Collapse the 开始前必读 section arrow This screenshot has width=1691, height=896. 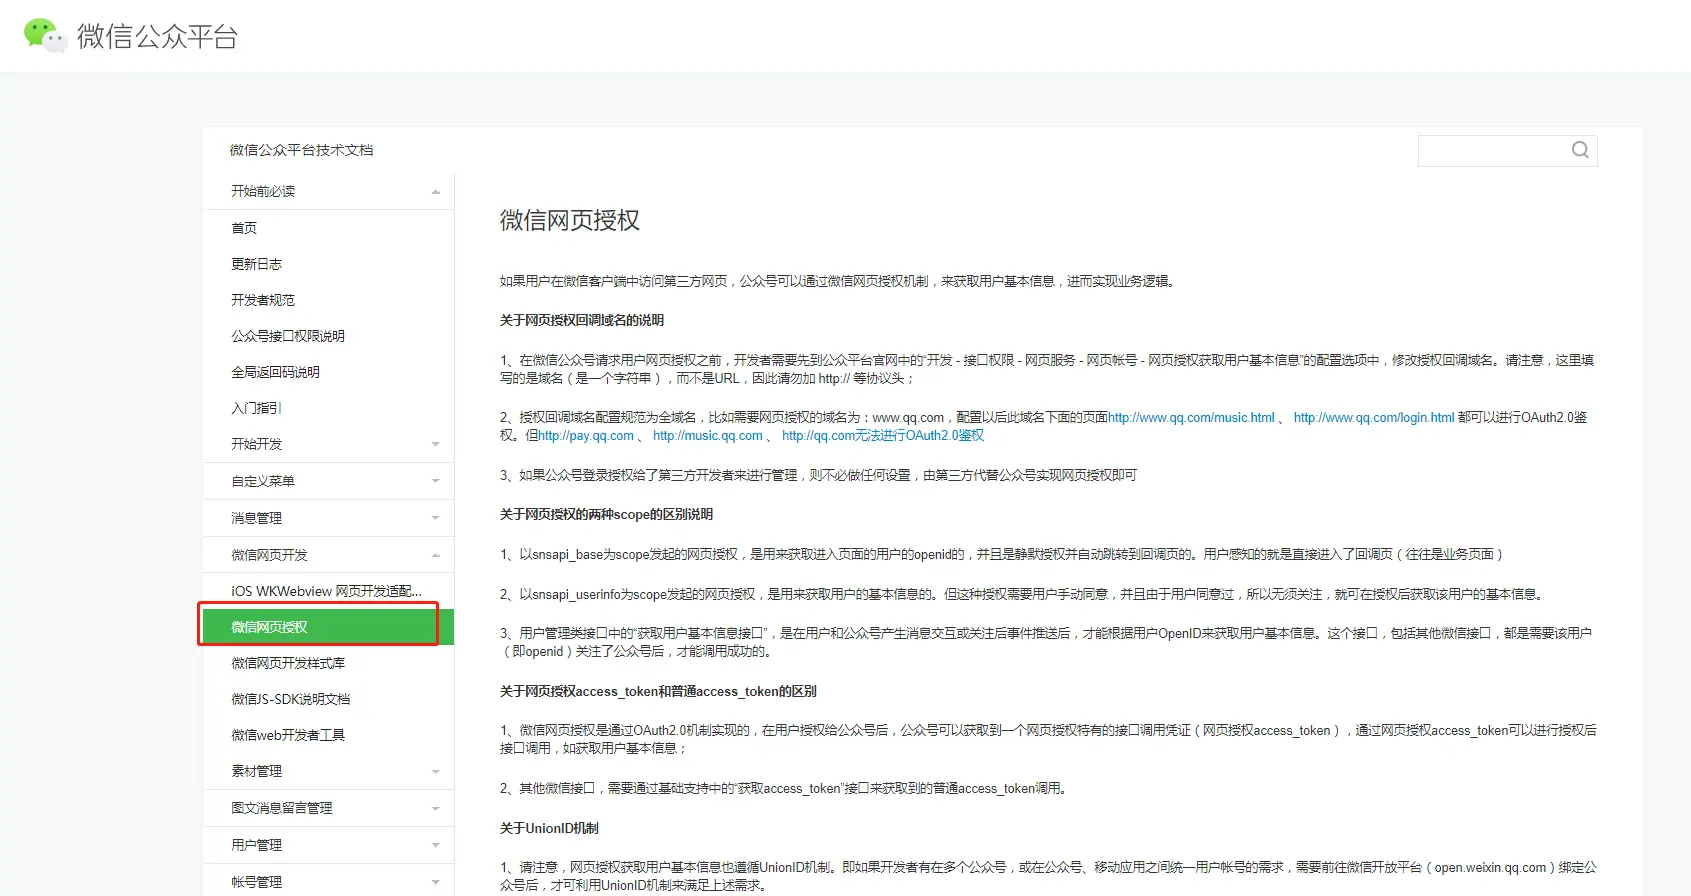point(436,192)
